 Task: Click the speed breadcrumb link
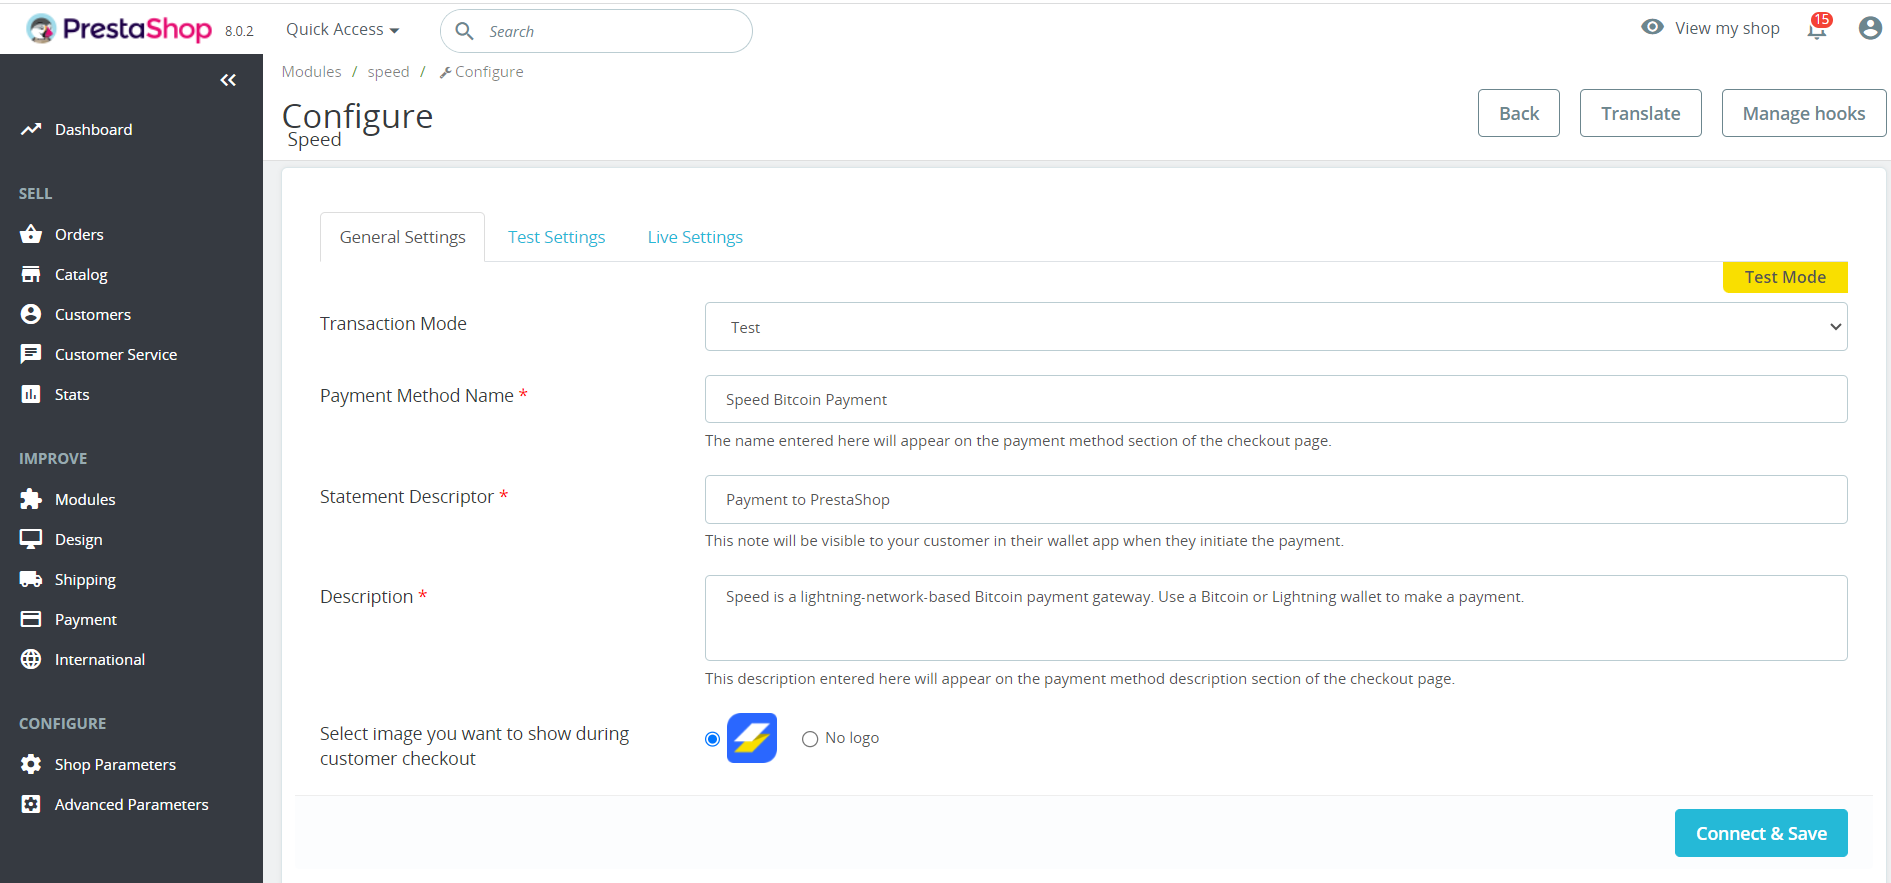click(388, 72)
